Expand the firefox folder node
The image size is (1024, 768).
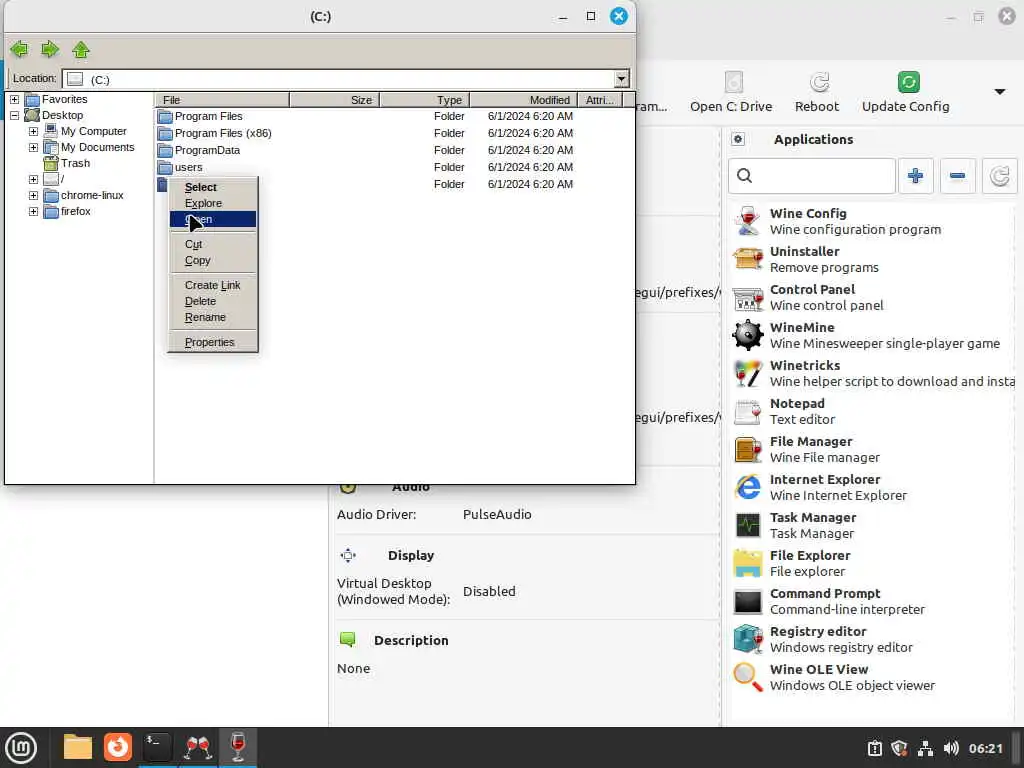pos(33,212)
